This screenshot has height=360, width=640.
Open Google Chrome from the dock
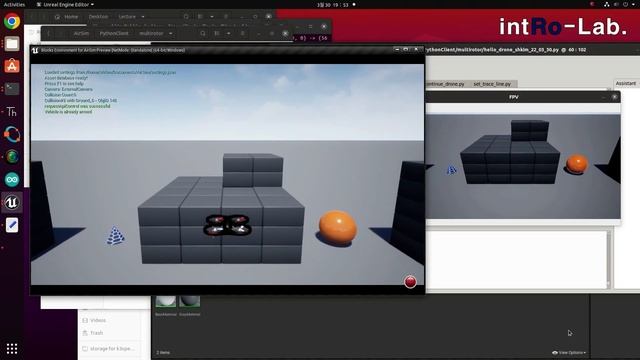click(x=12, y=21)
